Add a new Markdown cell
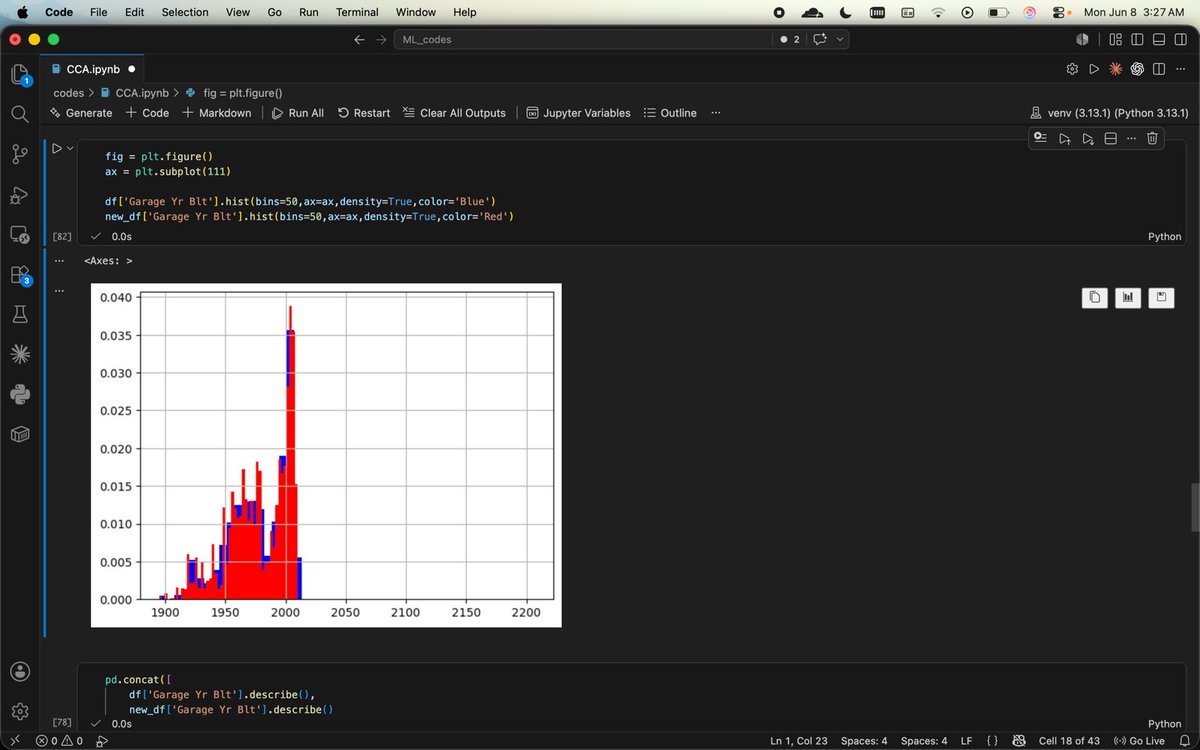1200x750 pixels. [217, 113]
